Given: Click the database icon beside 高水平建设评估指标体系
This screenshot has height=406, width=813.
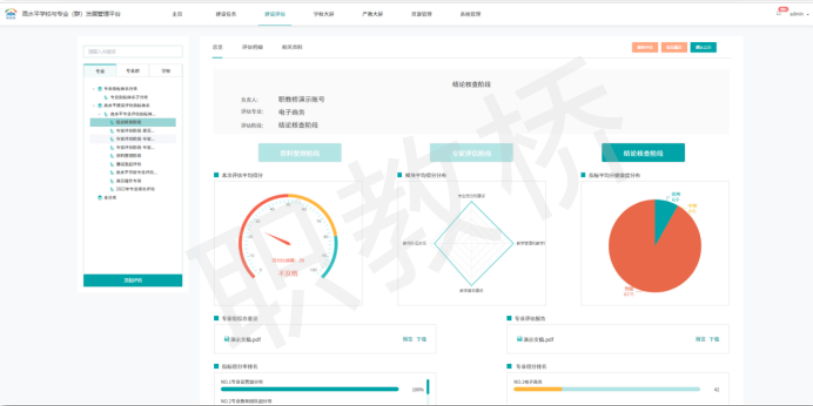Looking at the screenshot, I should 100,105.
